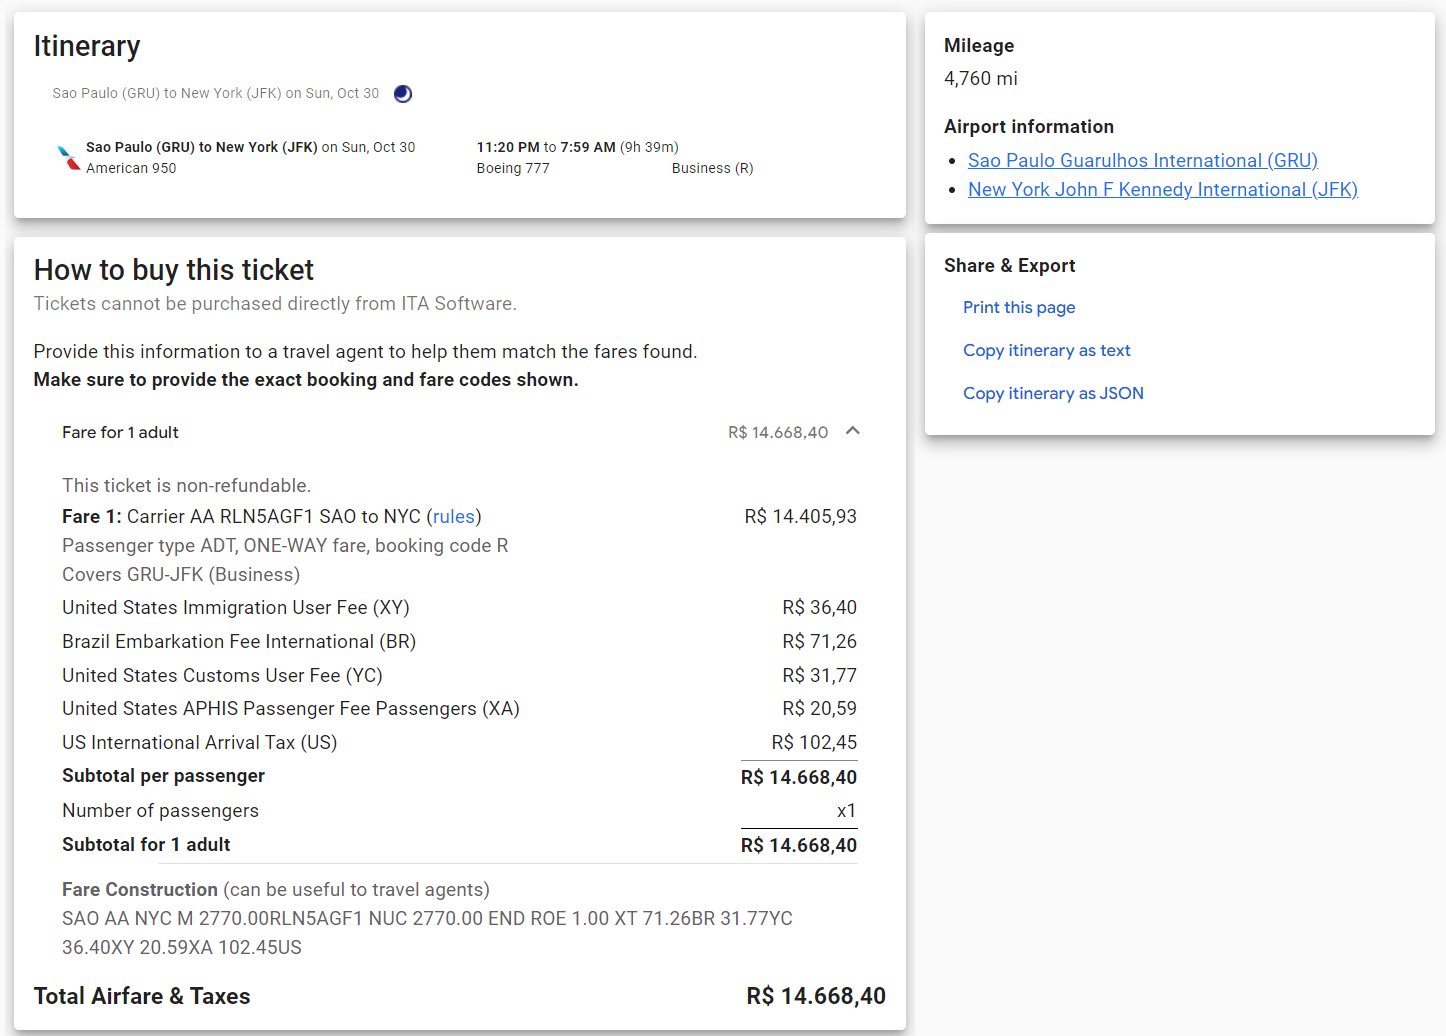The height and width of the screenshot is (1036, 1446).
Task: Click the Business (R) cabin text
Action: point(712,169)
